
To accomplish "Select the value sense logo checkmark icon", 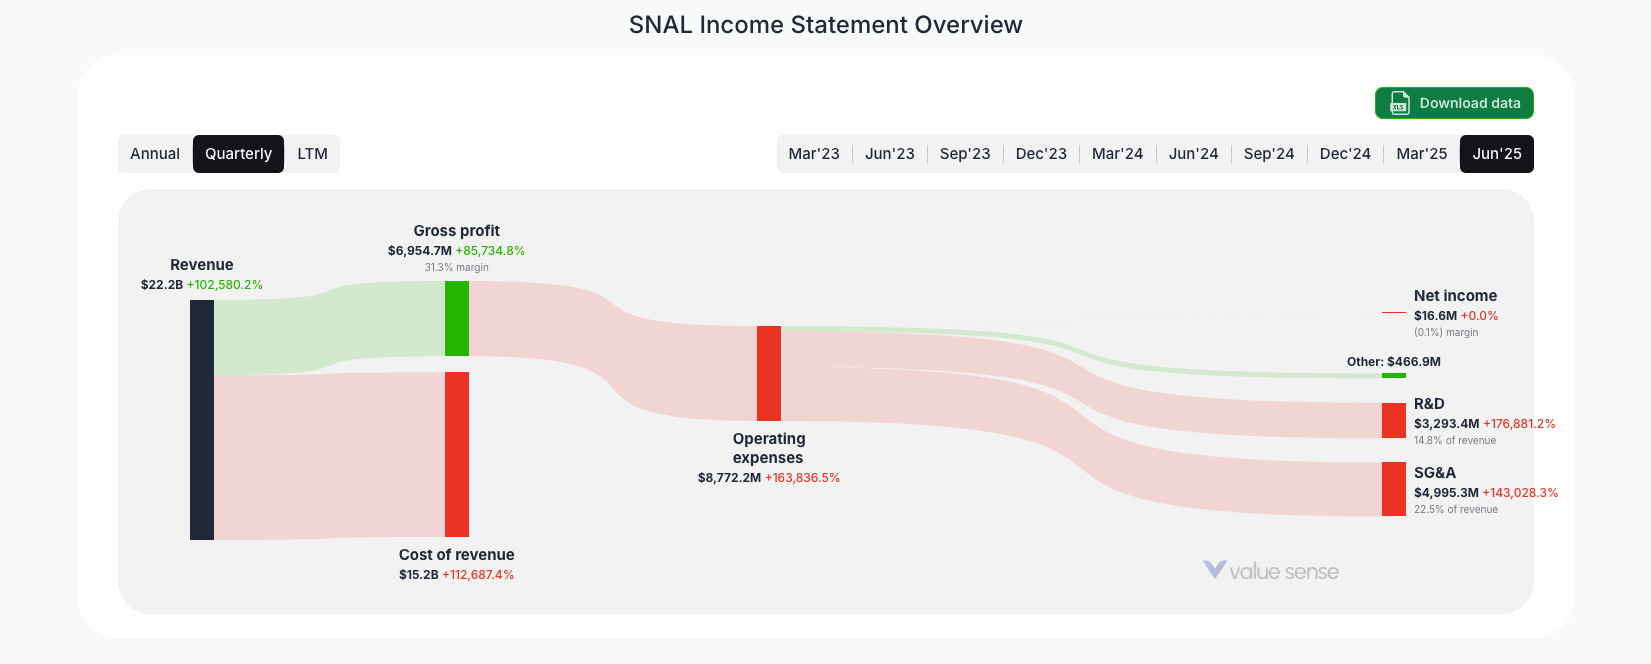I will pyautogui.click(x=1213, y=571).
